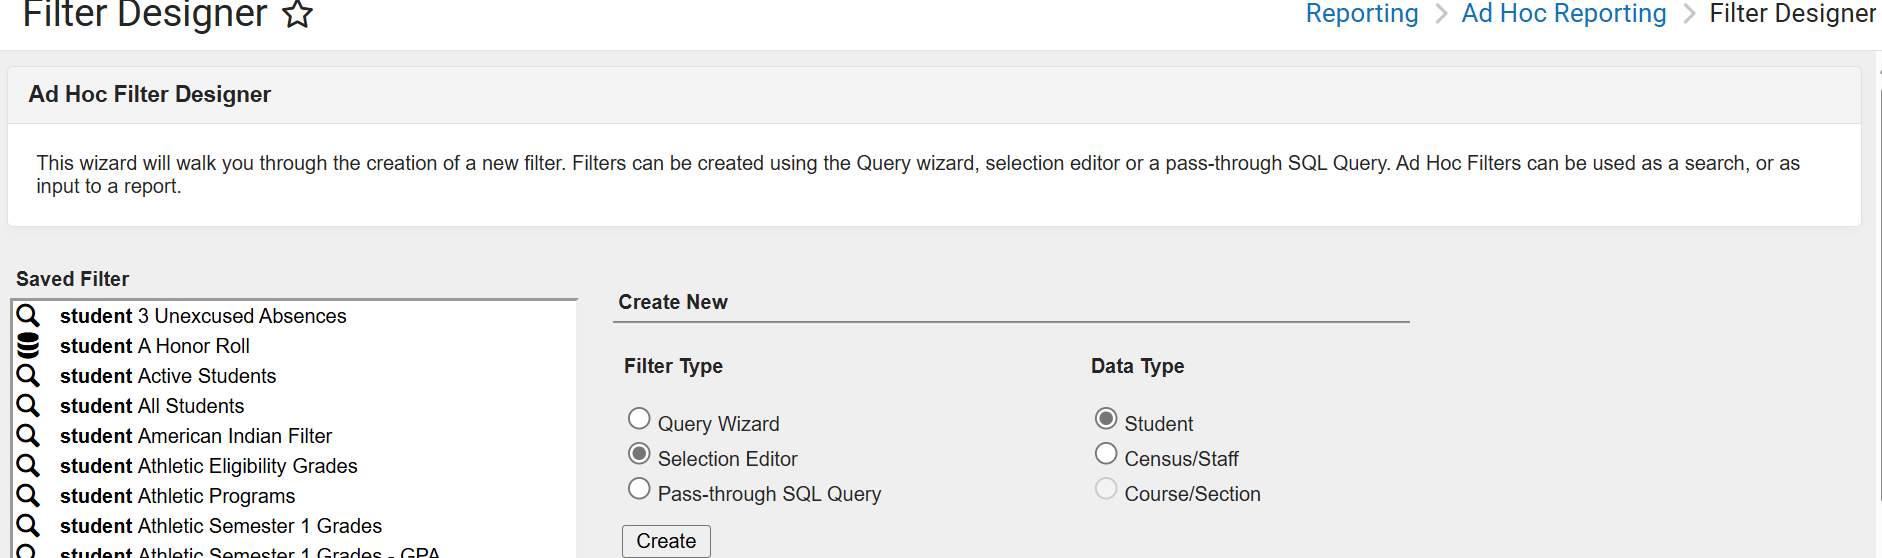Click magnifier icon beside All Students filter
This screenshot has width=1882, height=558.
tap(28, 406)
